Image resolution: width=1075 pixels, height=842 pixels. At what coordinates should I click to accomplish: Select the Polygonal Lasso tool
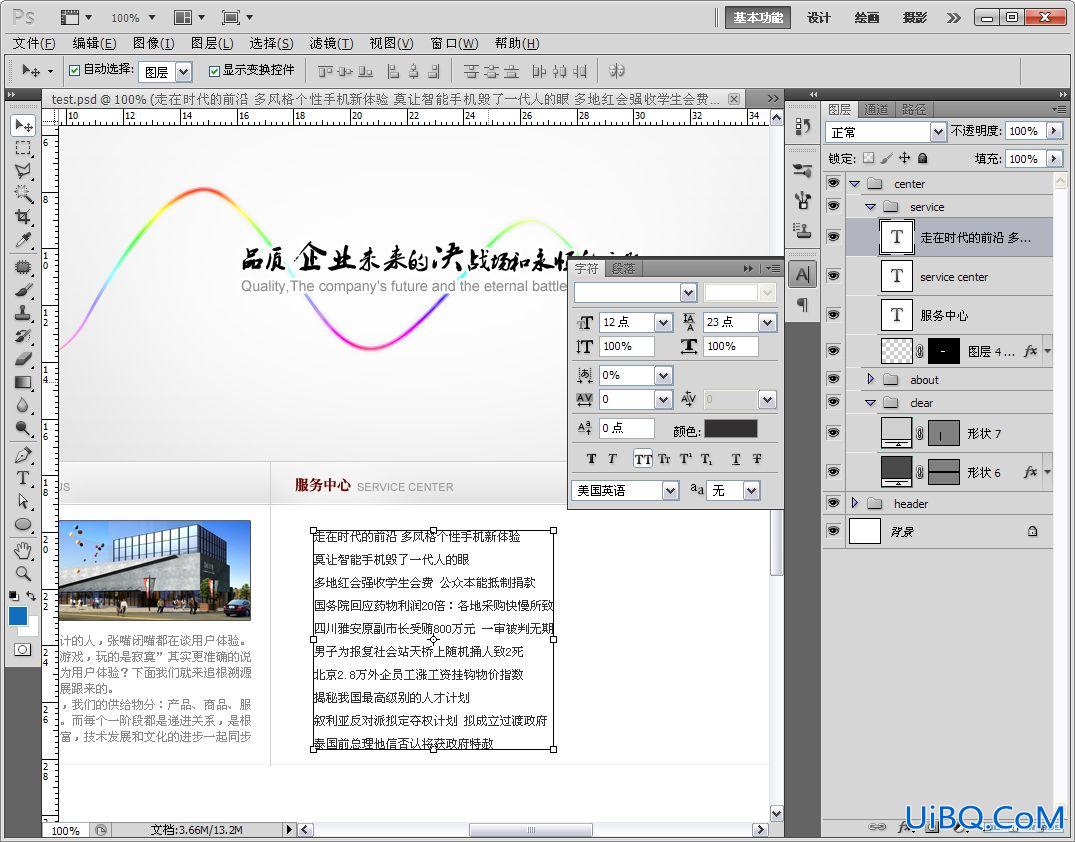23,171
